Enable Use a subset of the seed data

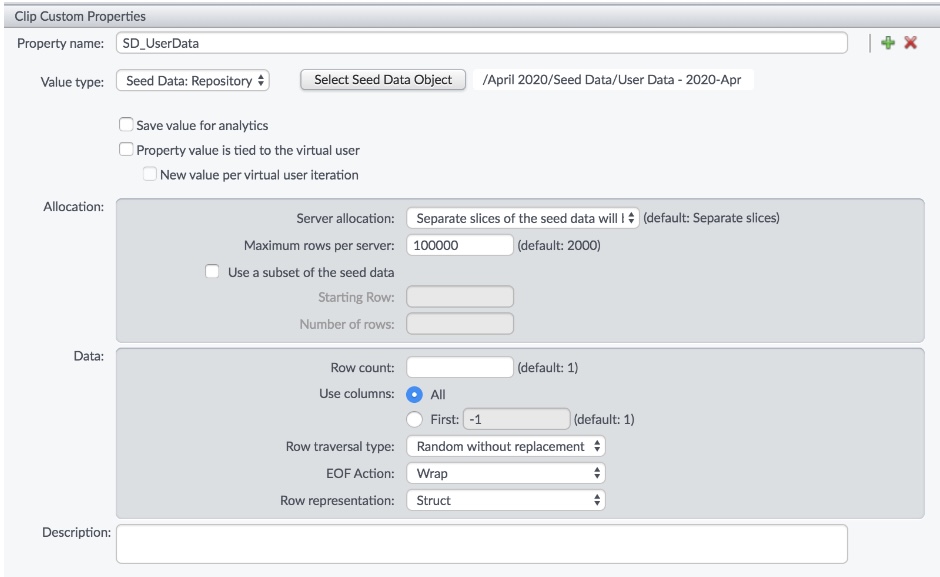pos(211,271)
